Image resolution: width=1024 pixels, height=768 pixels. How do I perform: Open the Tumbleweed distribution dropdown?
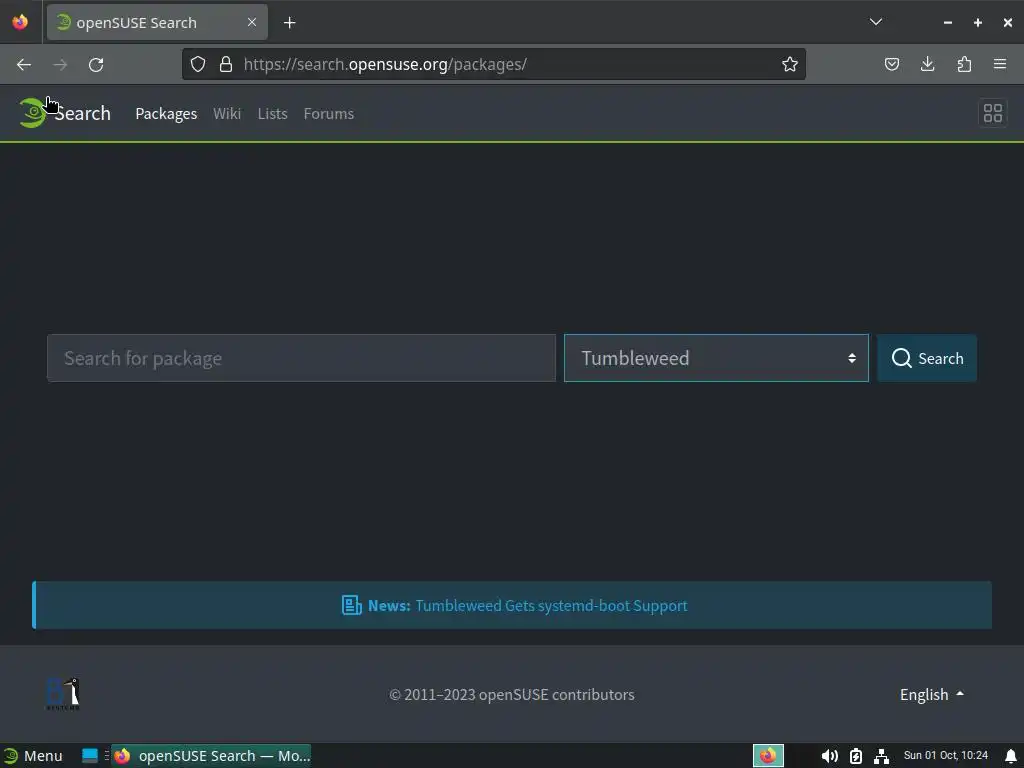point(716,358)
